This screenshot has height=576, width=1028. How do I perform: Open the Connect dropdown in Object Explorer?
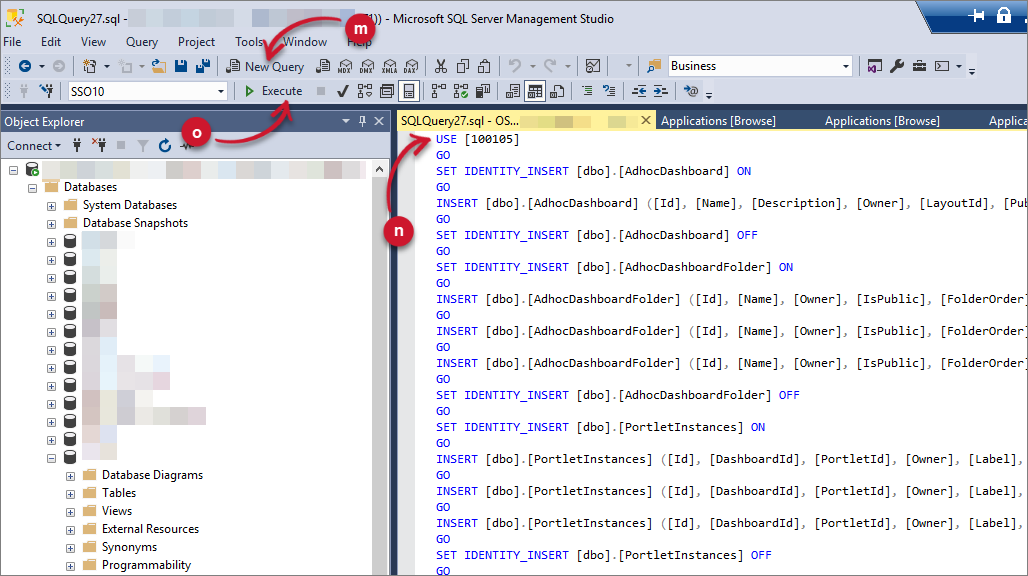point(33,145)
